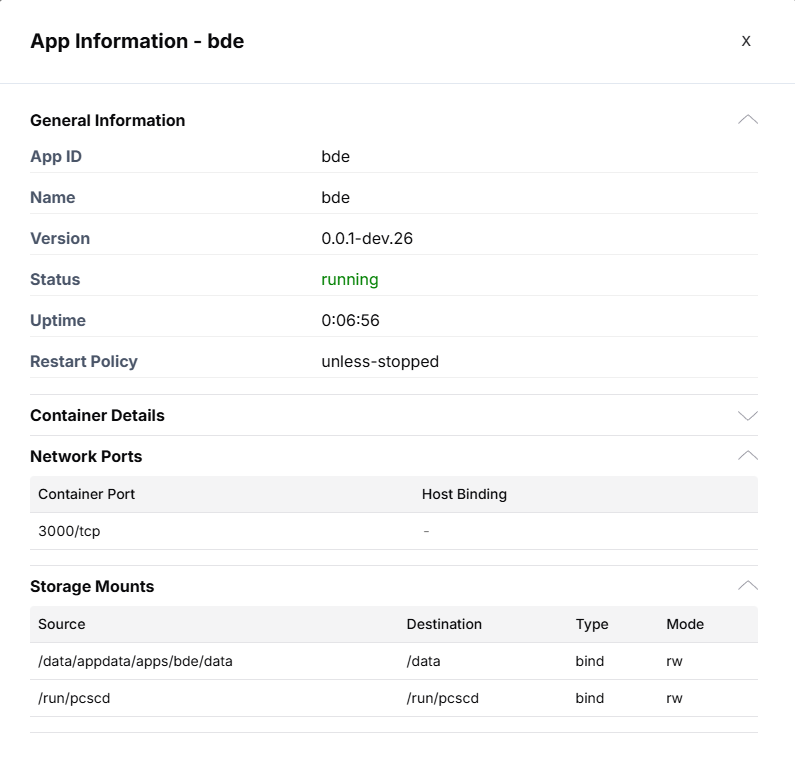Click the Type column header

tap(592, 625)
